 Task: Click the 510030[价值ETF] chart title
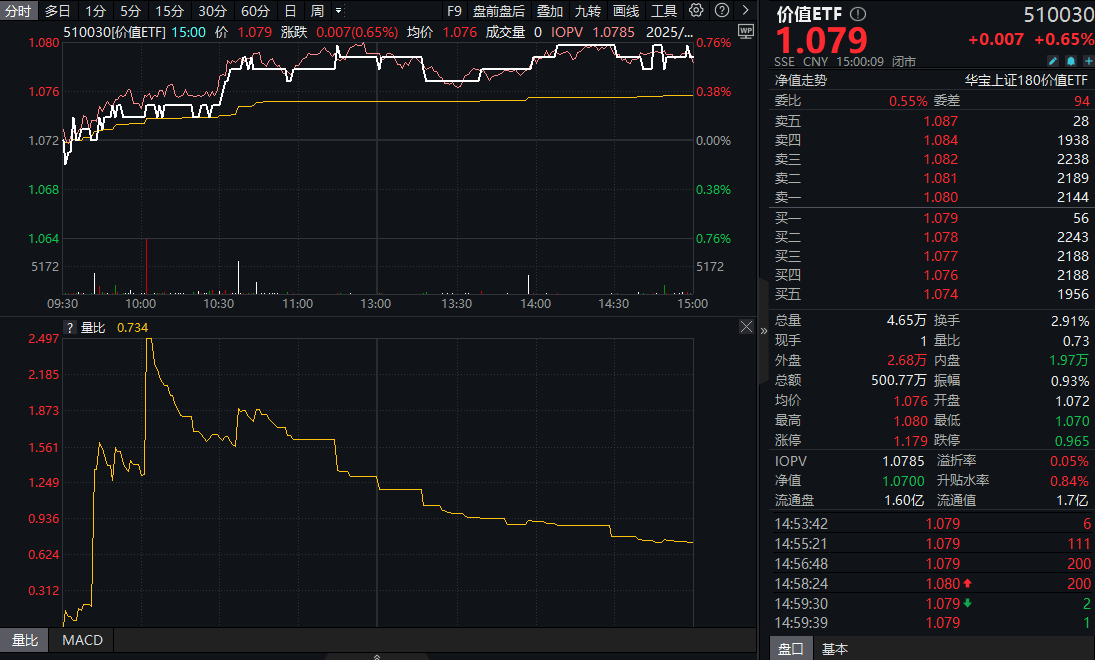[x=115, y=32]
